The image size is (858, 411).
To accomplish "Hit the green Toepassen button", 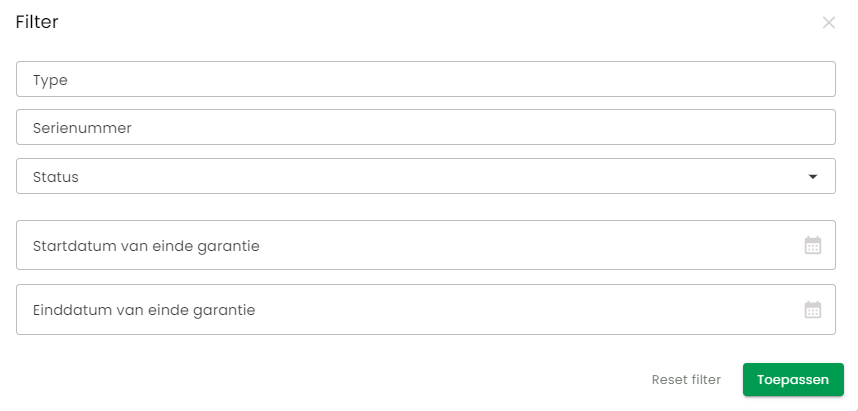I will [x=793, y=380].
